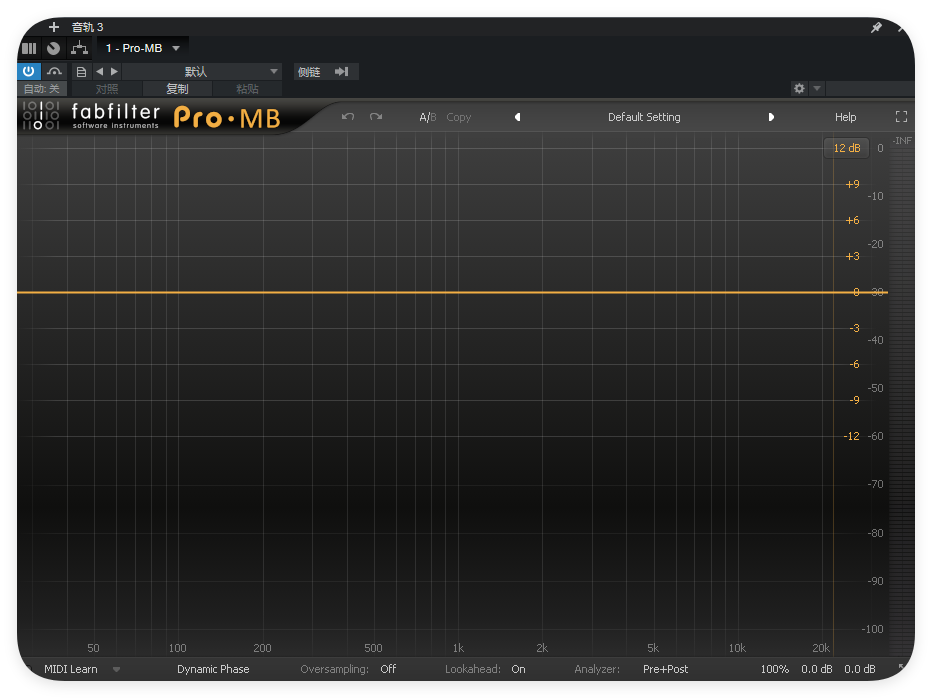Select next FabFilter preset arrow
The height and width of the screenshot is (698, 932).
[771, 117]
